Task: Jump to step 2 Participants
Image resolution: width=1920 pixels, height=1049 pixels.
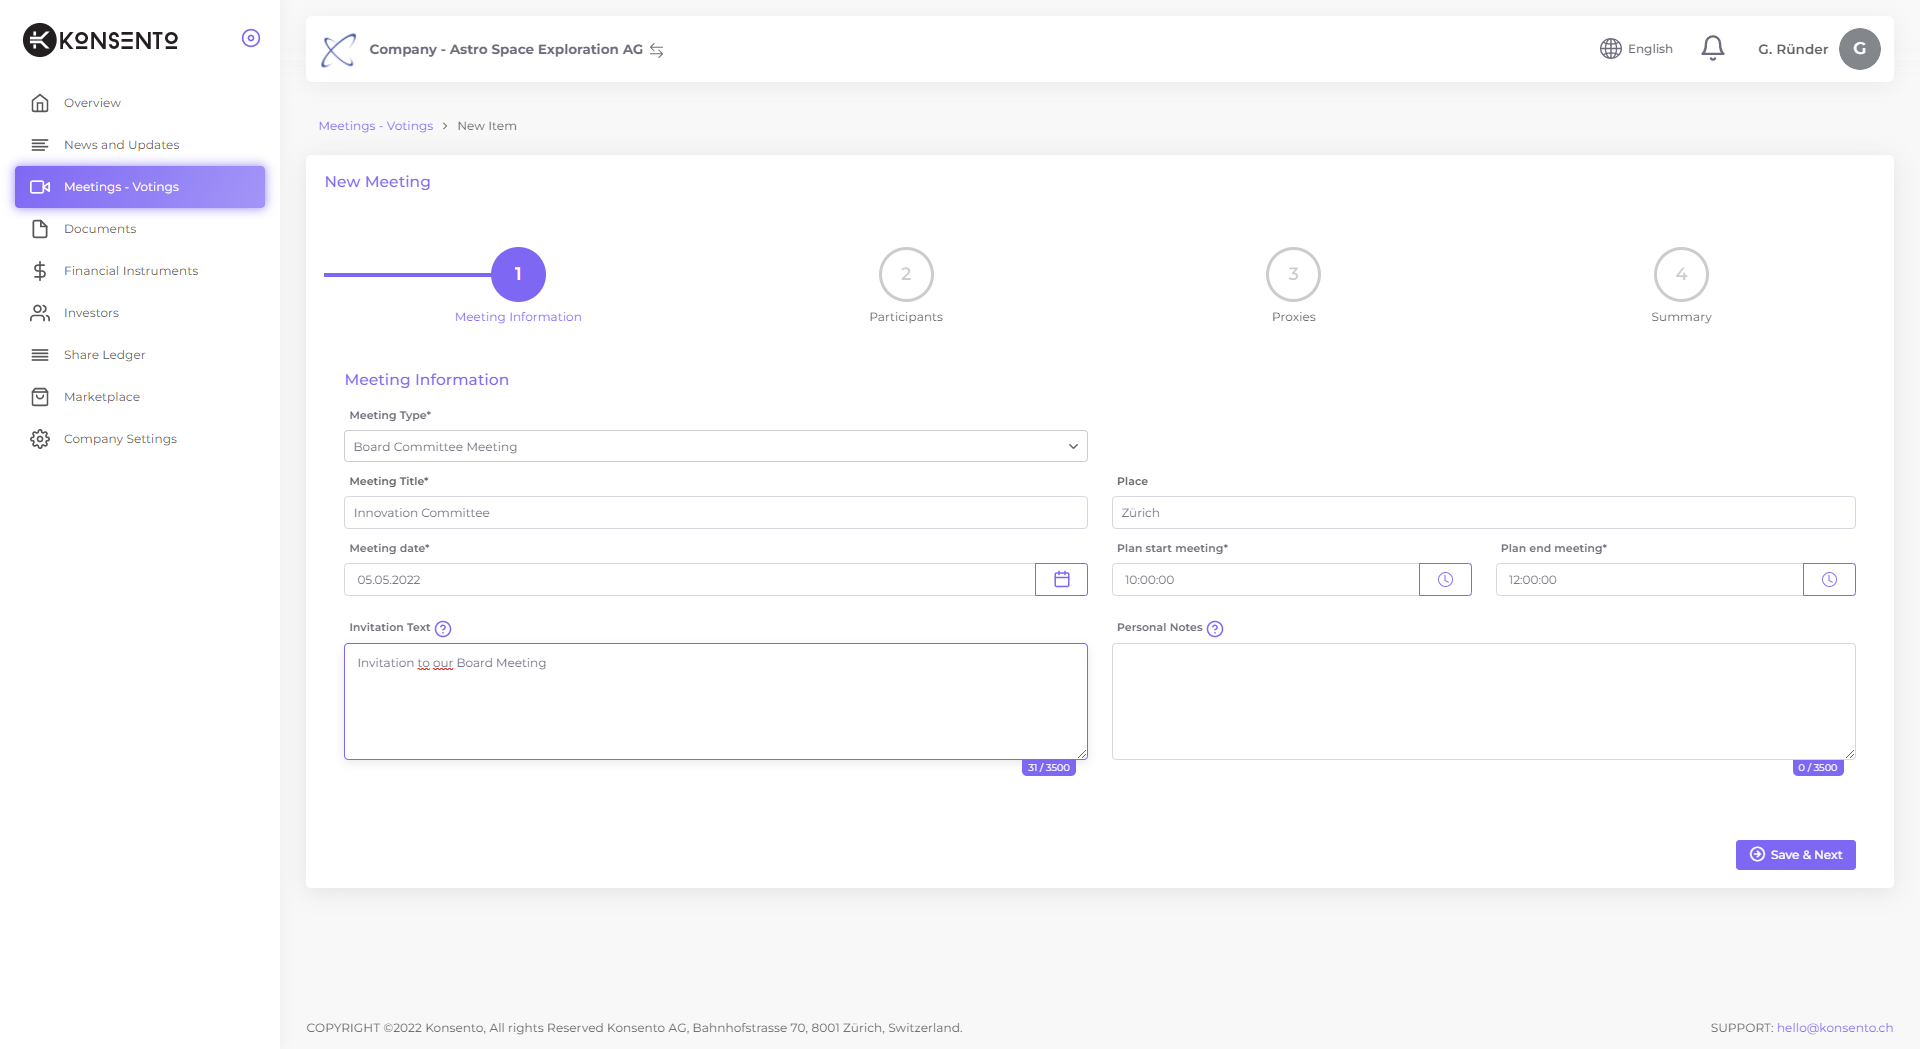Action: tap(905, 275)
